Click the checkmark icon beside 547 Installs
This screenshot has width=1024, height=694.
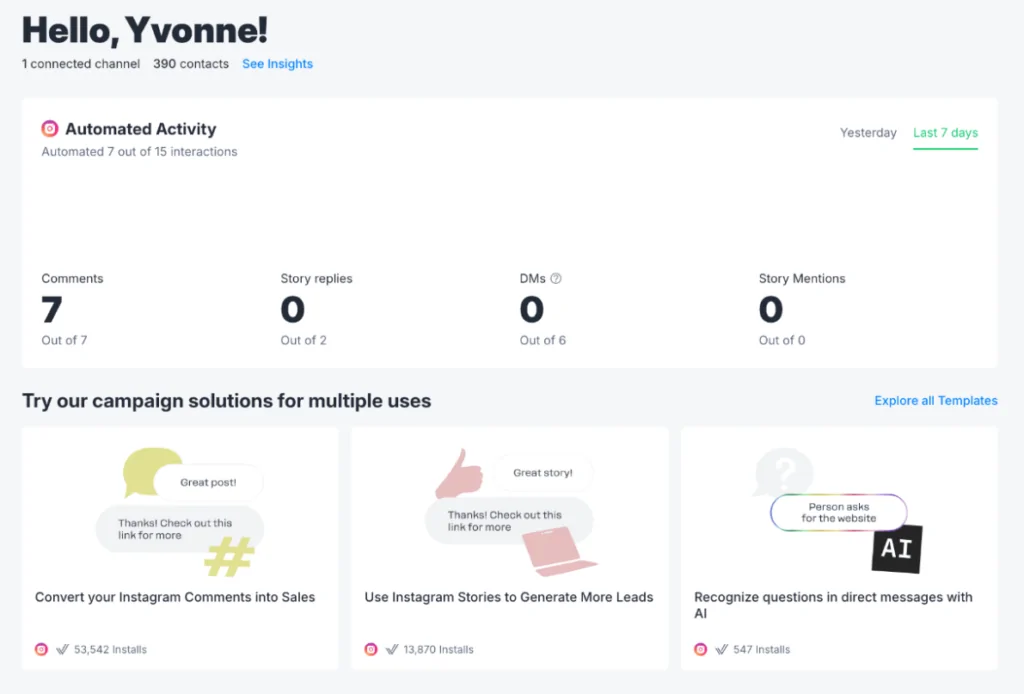point(722,649)
